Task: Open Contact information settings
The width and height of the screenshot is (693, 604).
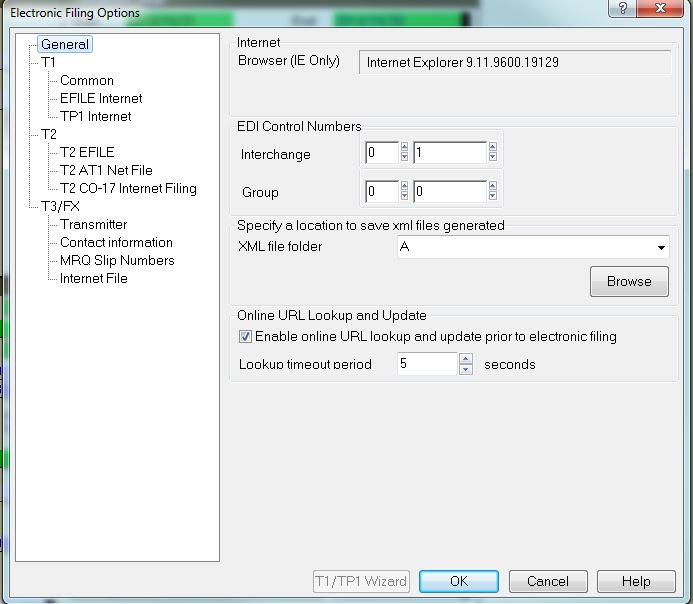Action: [x=116, y=242]
